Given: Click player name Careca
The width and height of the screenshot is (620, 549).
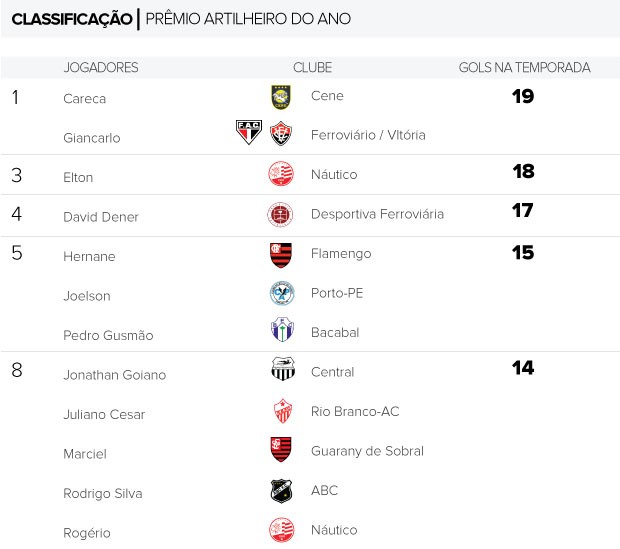Looking at the screenshot, I should point(85,98).
